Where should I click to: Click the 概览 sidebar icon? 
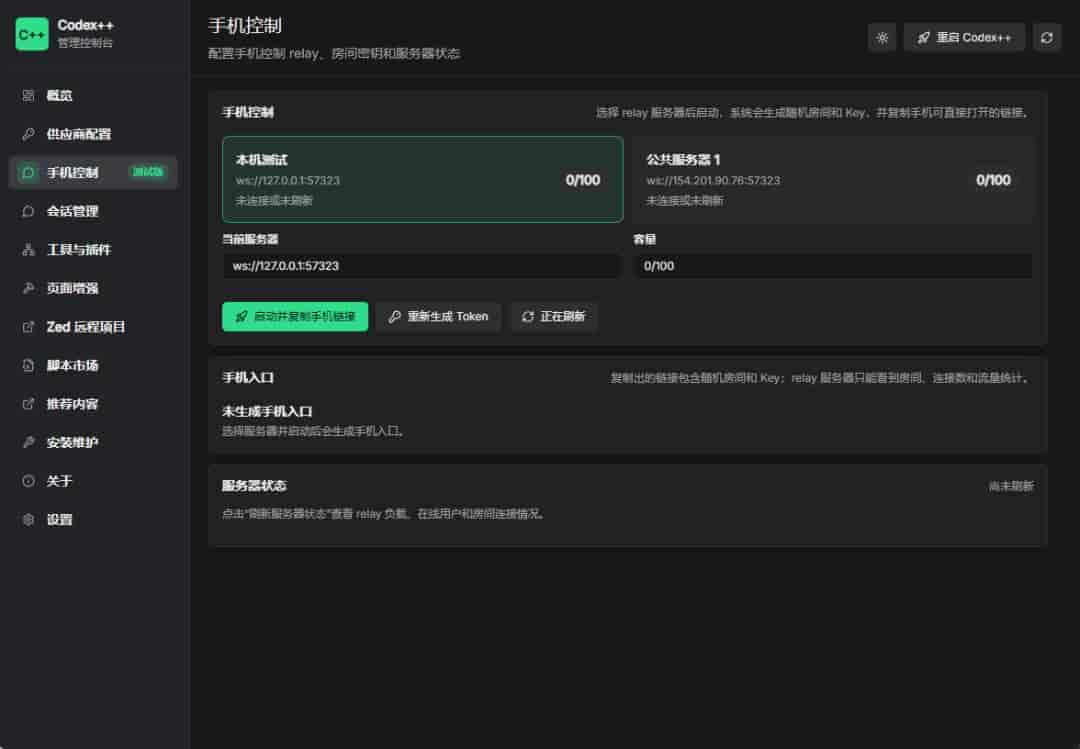[28, 96]
